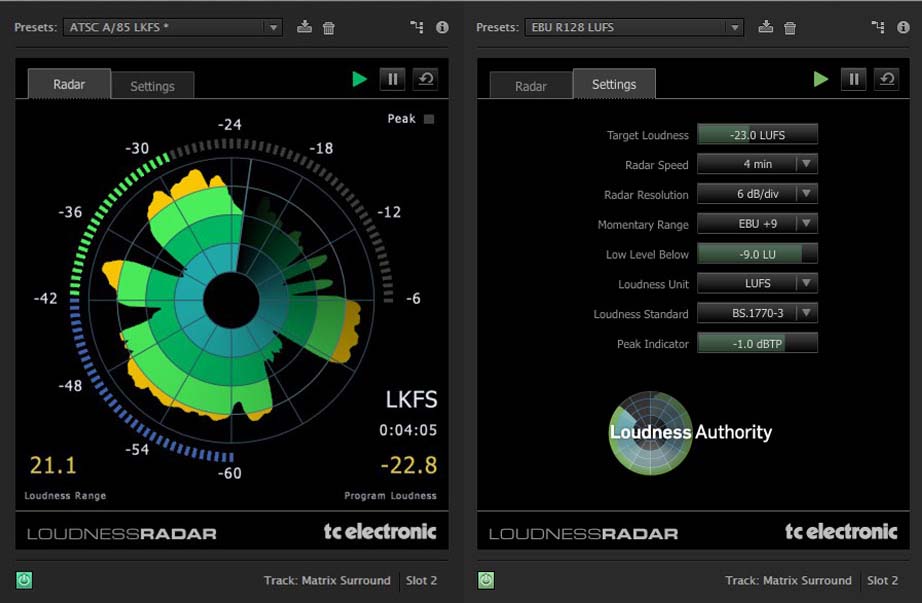Viewport: 922px width, 603px height.
Task: Click the Loudness Authority logo
Action: coord(690,433)
